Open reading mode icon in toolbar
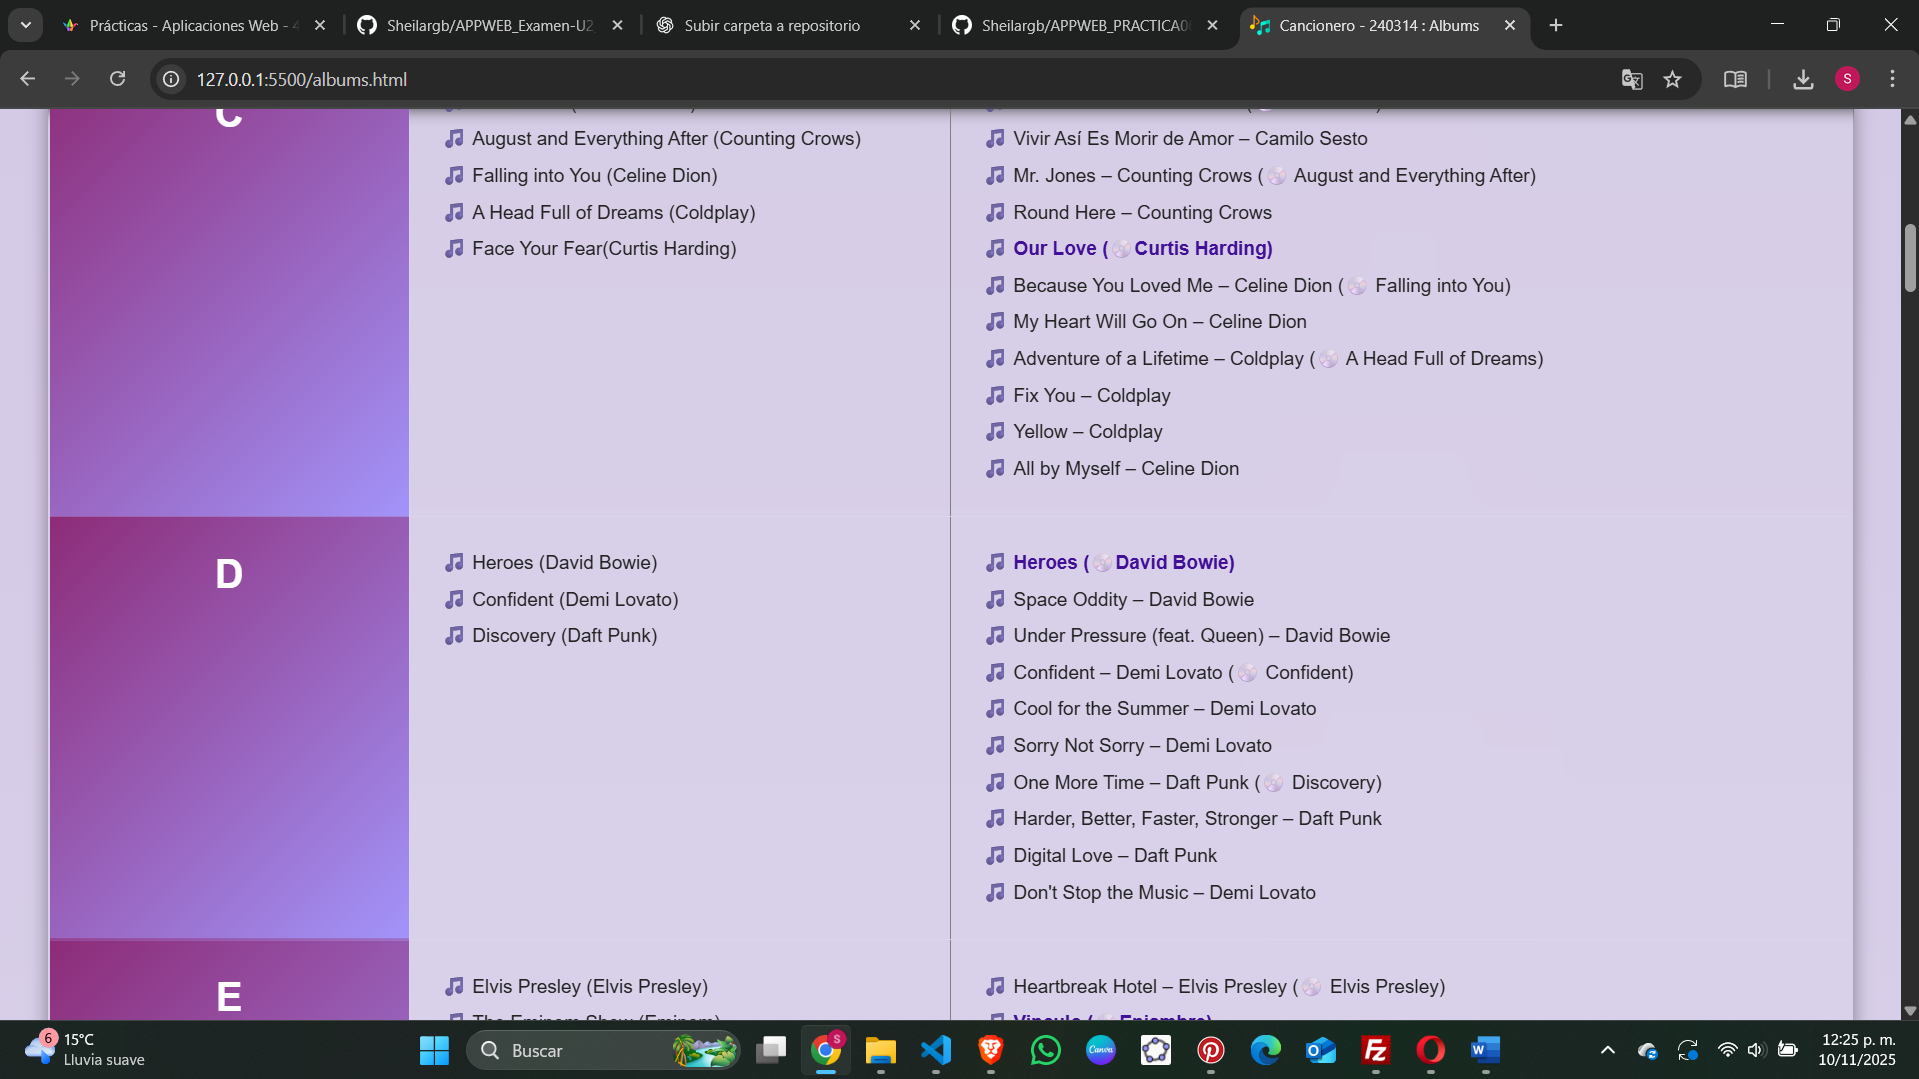1919x1079 pixels. (1735, 79)
